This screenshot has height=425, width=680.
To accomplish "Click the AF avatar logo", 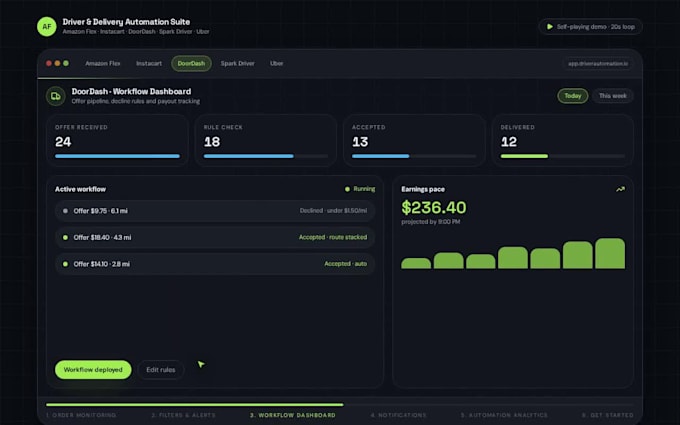I will 46,26.
